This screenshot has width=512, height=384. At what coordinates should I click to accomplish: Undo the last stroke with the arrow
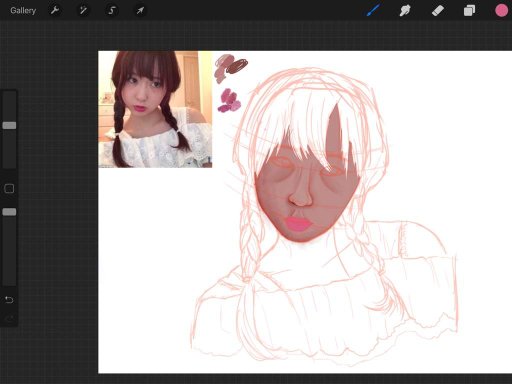tap(9, 300)
